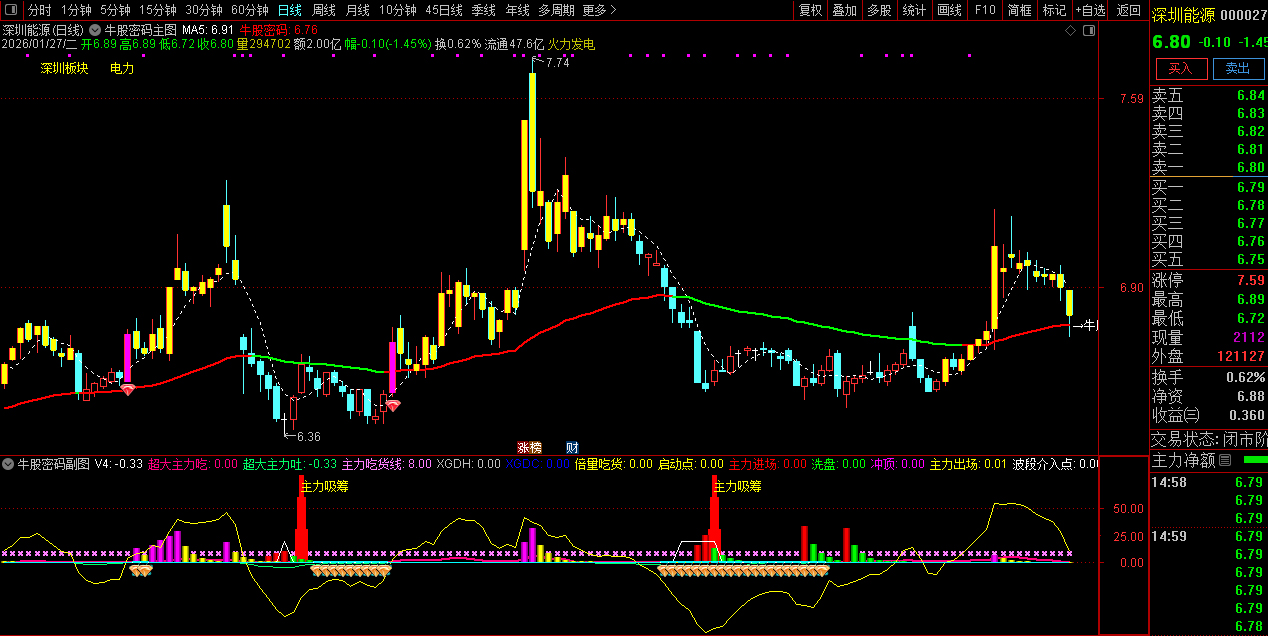Click the 深圳板块 sector link

coord(64,68)
